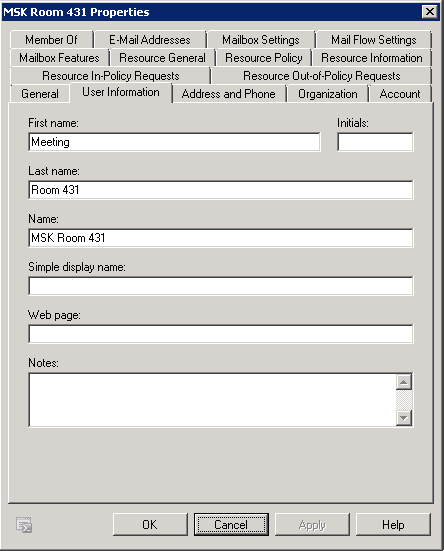Click the Notes scrollbar down arrow
The width and height of the screenshot is (444, 551).
(x=404, y=418)
